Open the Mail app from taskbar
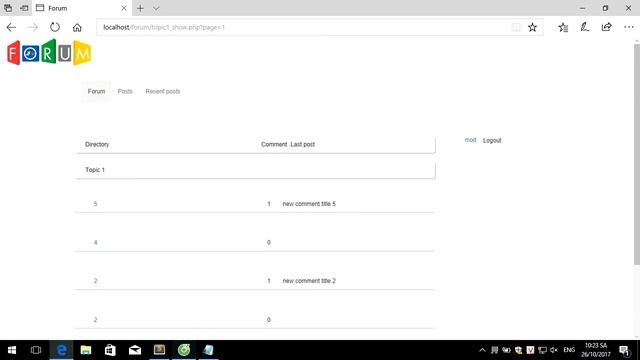Image resolution: width=640 pixels, height=360 pixels. click(135, 350)
